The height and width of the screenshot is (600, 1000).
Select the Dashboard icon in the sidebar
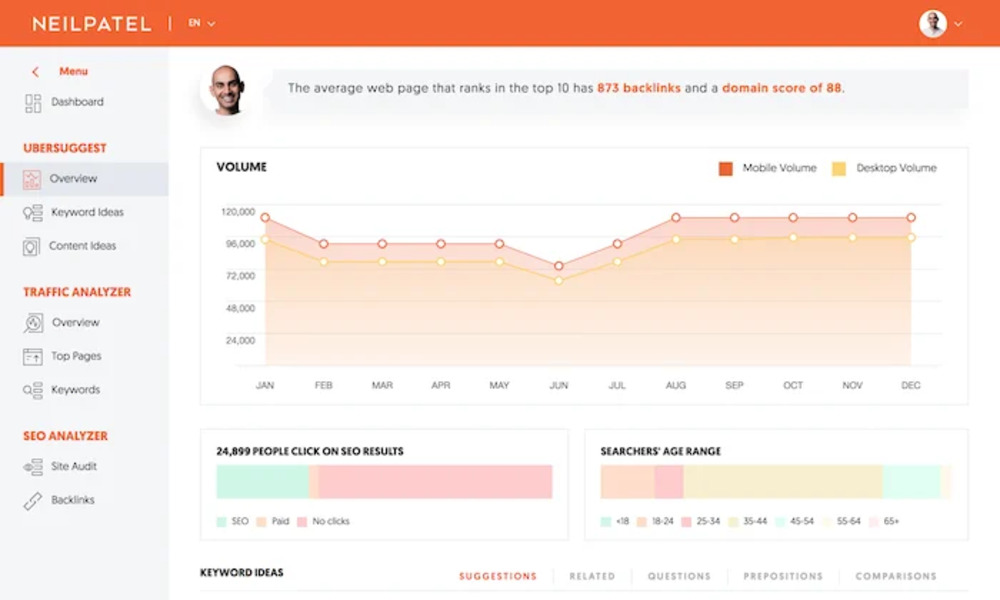pos(34,102)
